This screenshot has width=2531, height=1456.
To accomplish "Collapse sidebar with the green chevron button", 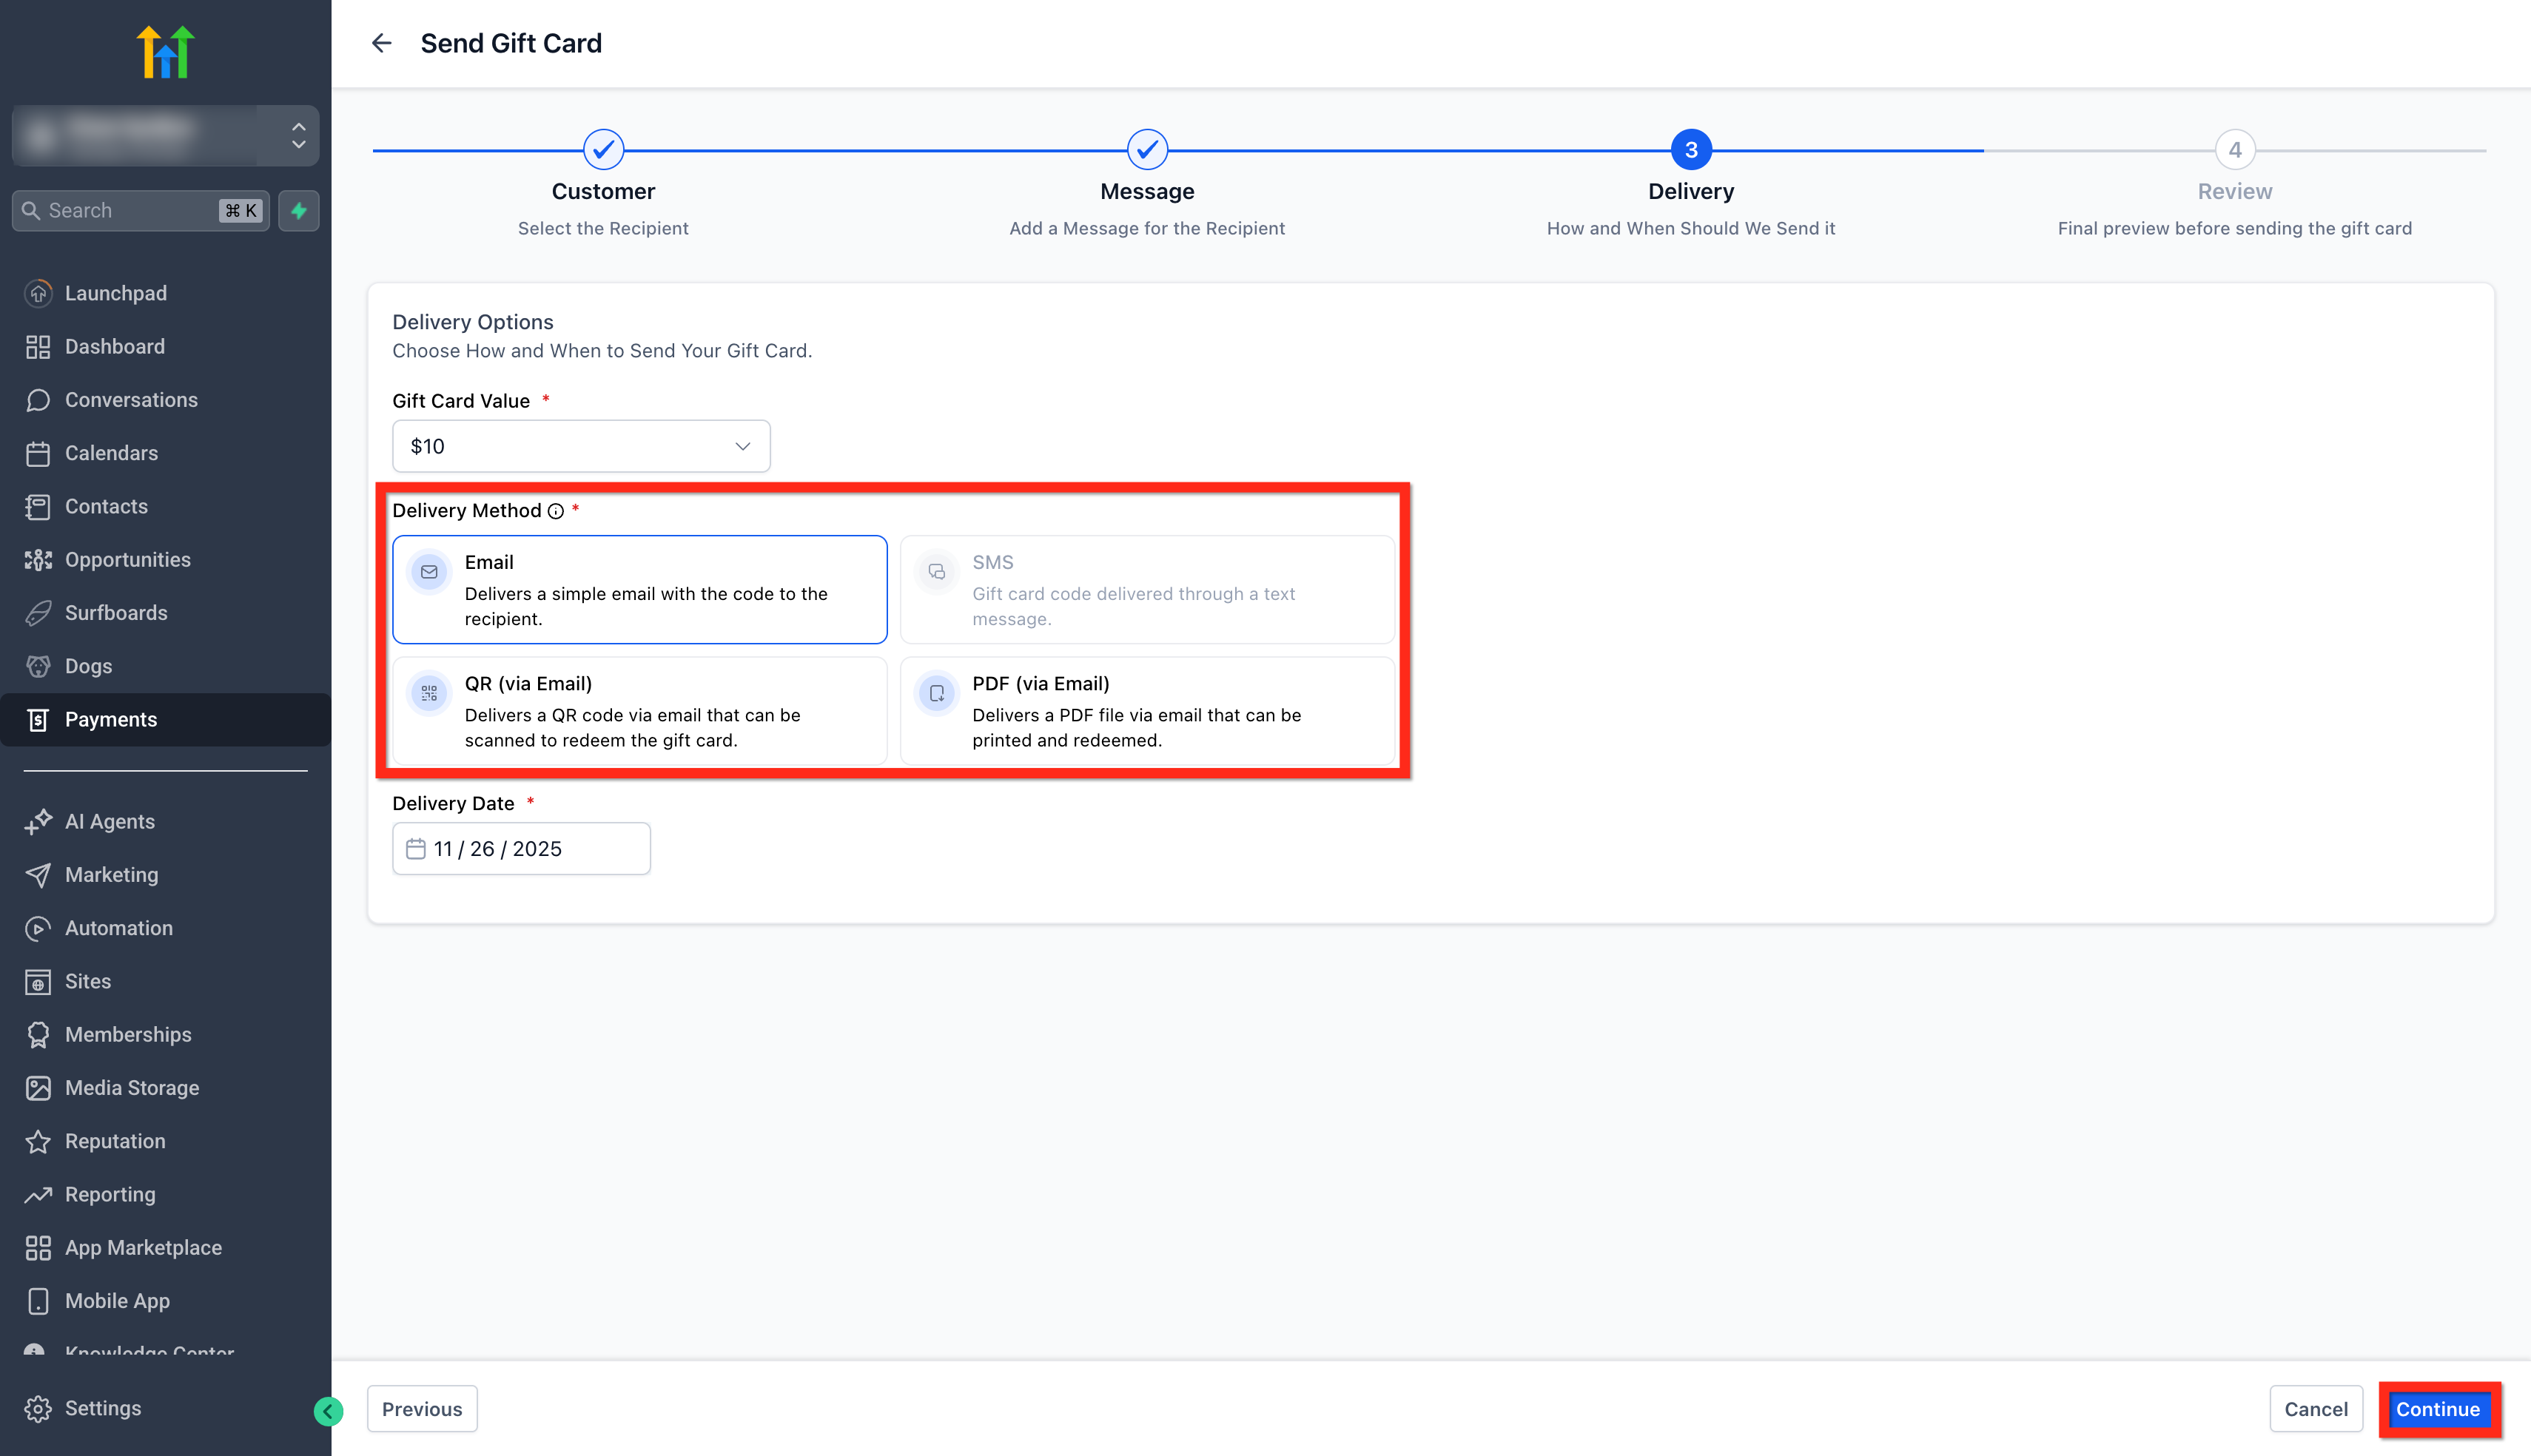I will coord(328,1411).
